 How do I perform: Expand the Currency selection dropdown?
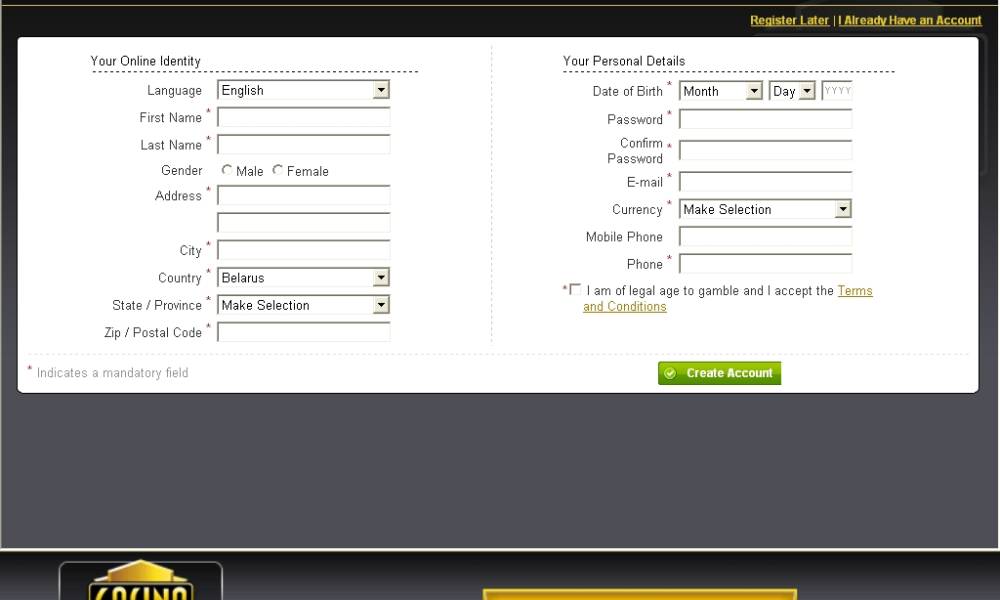tap(765, 209)
